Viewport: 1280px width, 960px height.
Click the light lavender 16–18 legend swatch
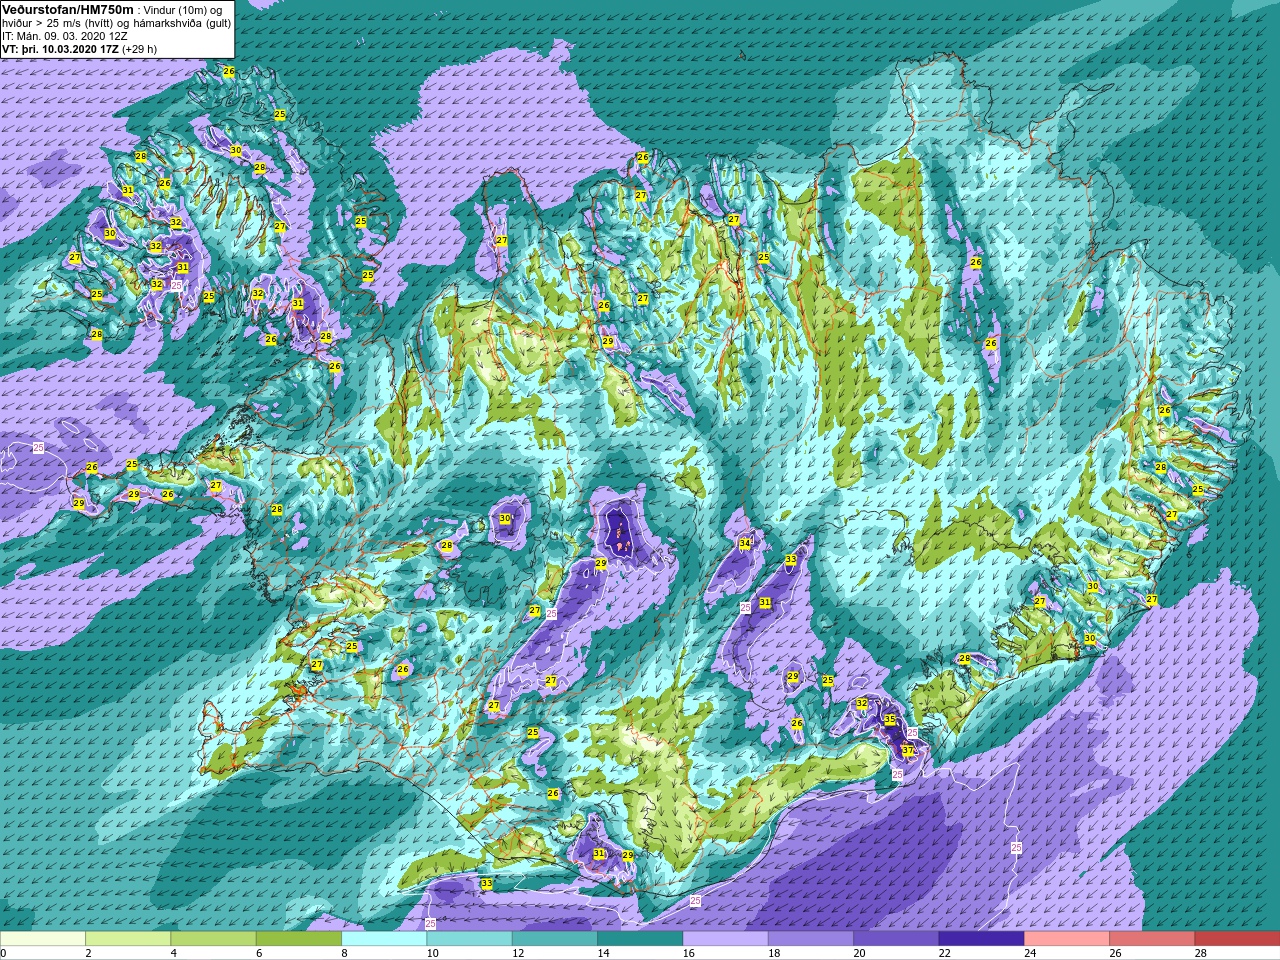point(725,939)
